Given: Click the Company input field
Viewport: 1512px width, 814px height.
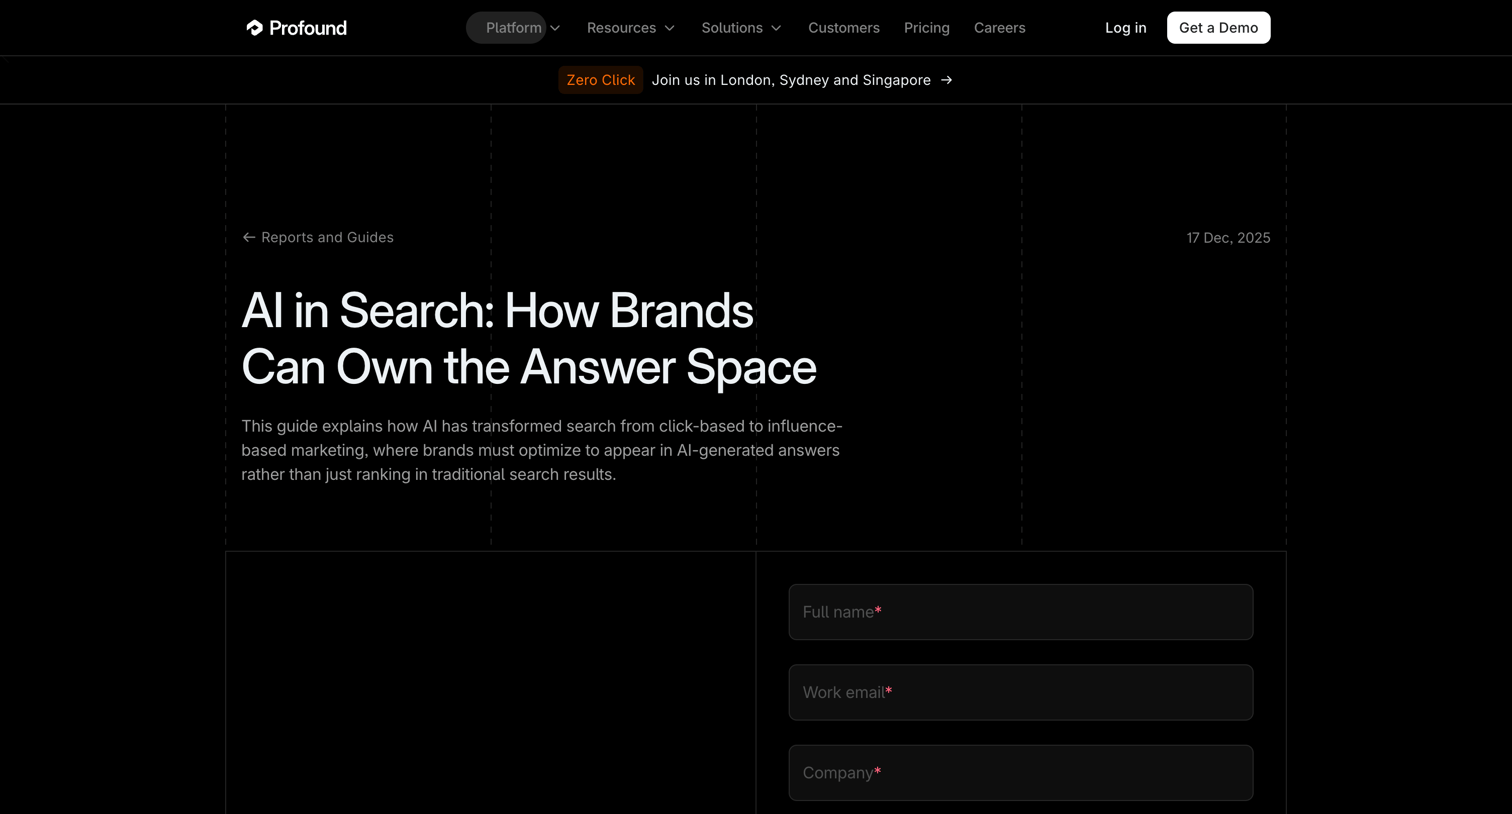Looking at the screenshot, I should [x=1021, y=772].
